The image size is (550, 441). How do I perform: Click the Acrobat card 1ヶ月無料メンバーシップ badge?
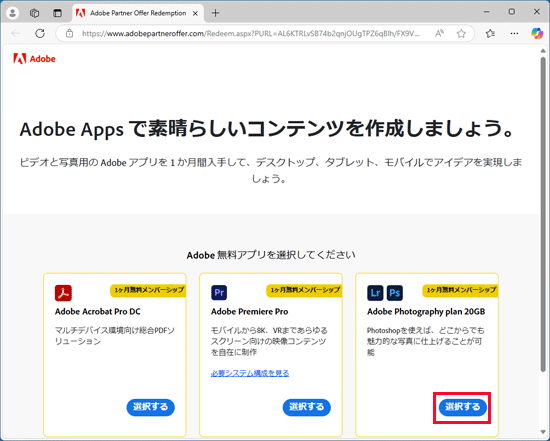click(148, 290)
